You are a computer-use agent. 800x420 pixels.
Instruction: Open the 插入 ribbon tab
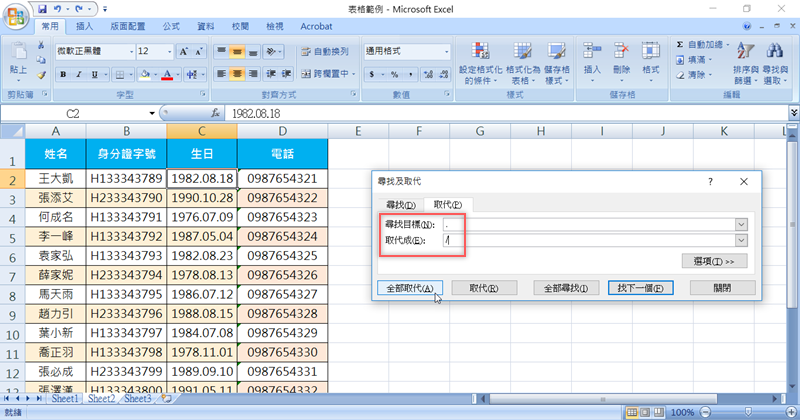(85, 26)
